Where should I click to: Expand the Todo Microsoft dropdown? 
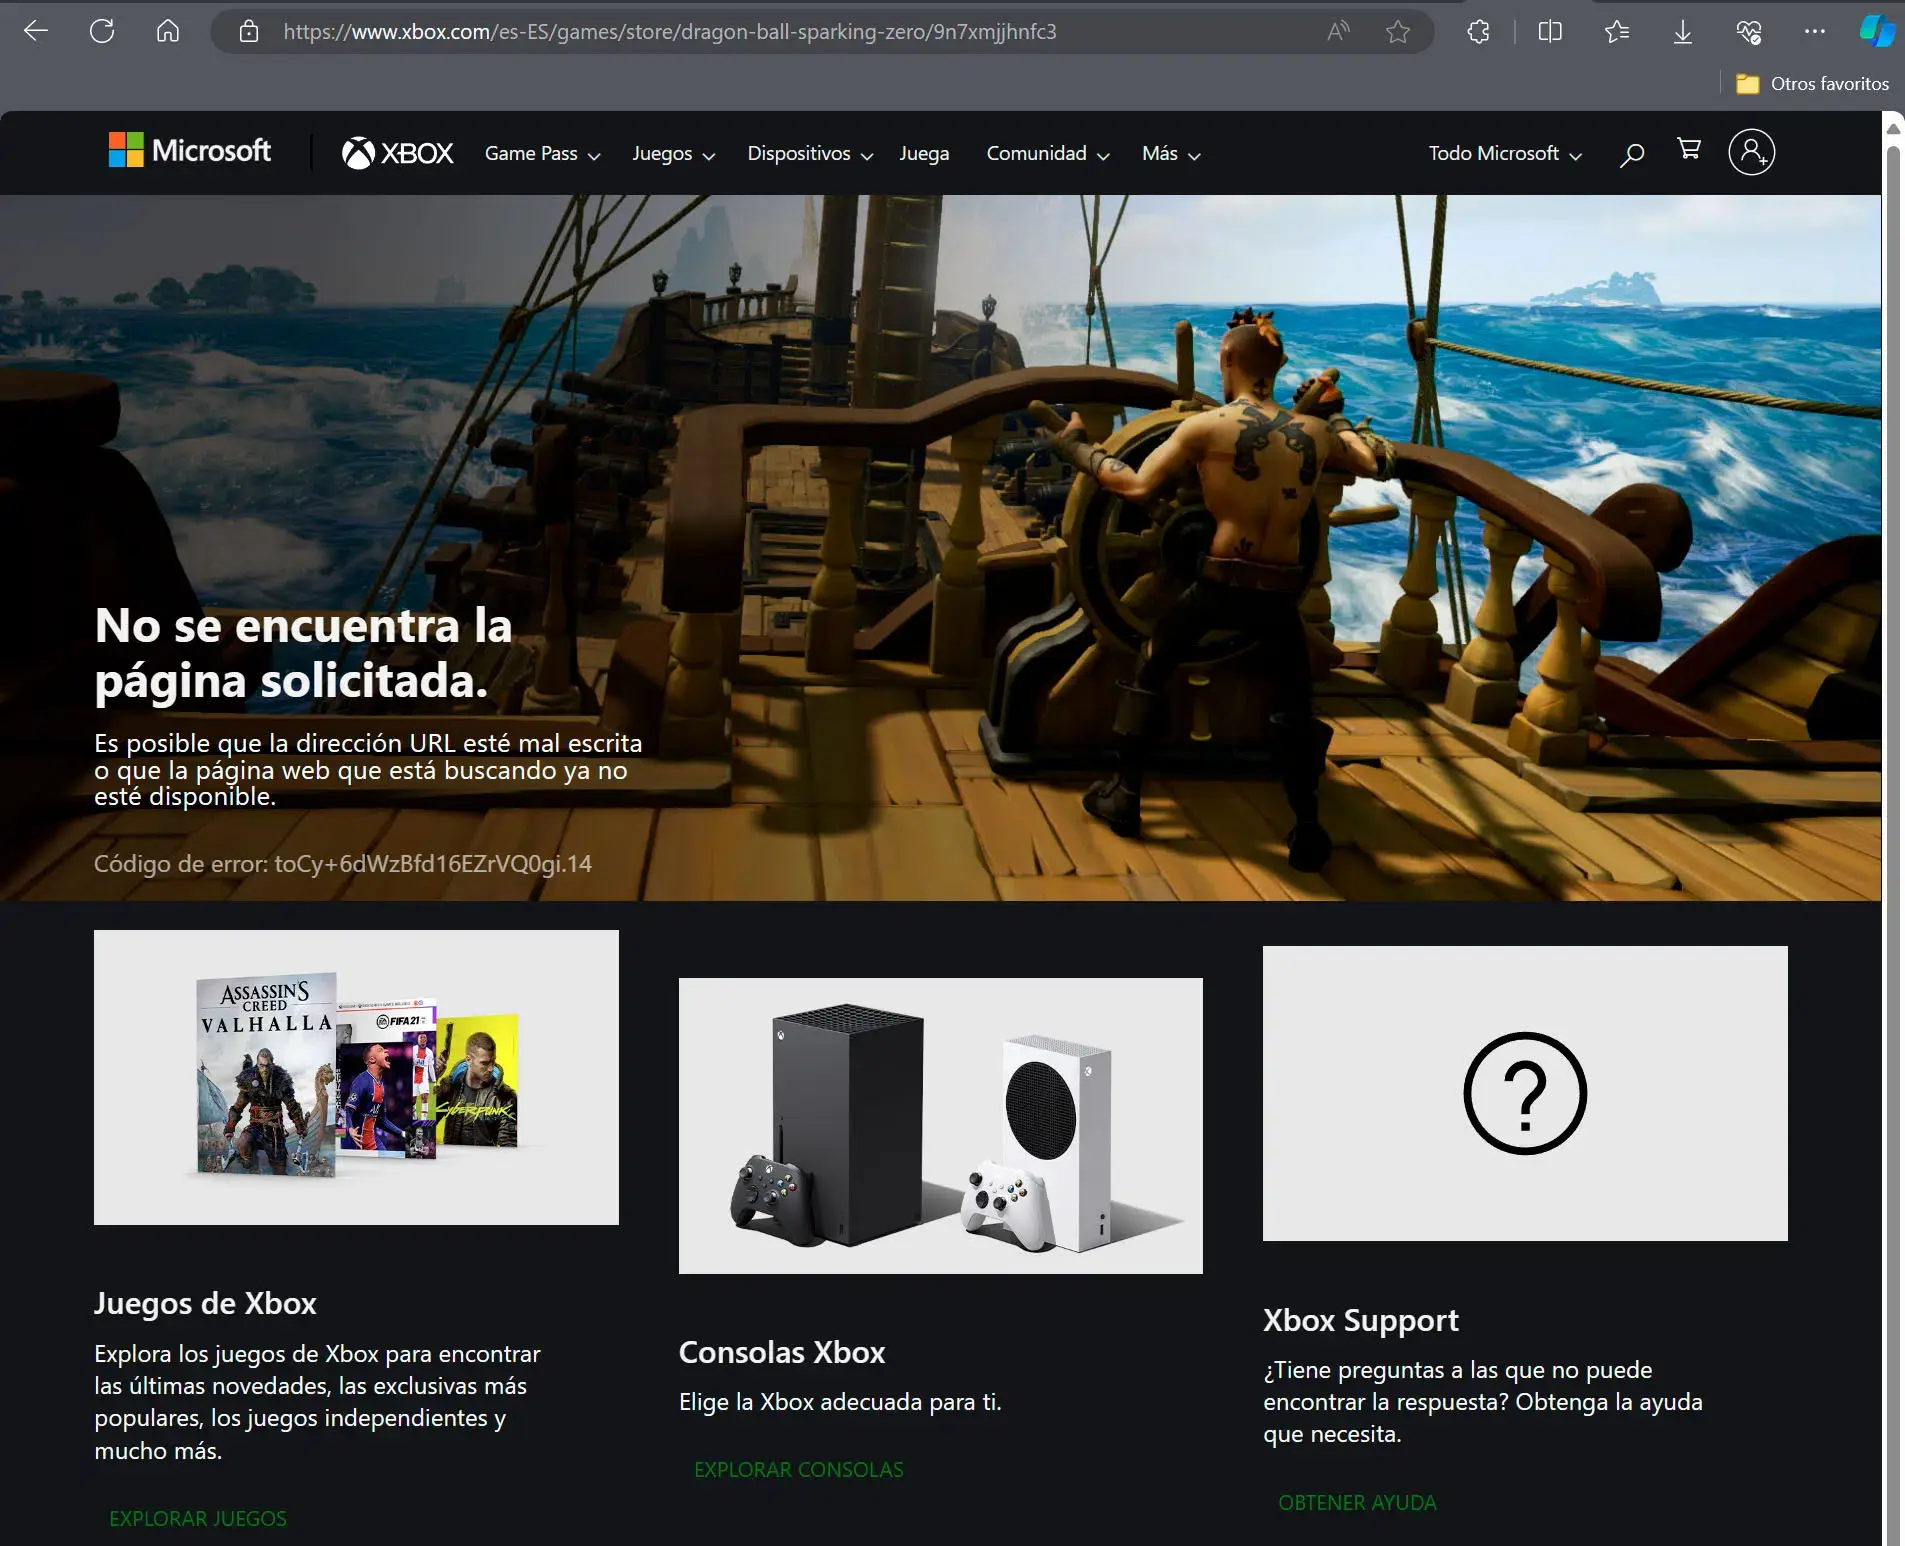tap(1505, 154)
